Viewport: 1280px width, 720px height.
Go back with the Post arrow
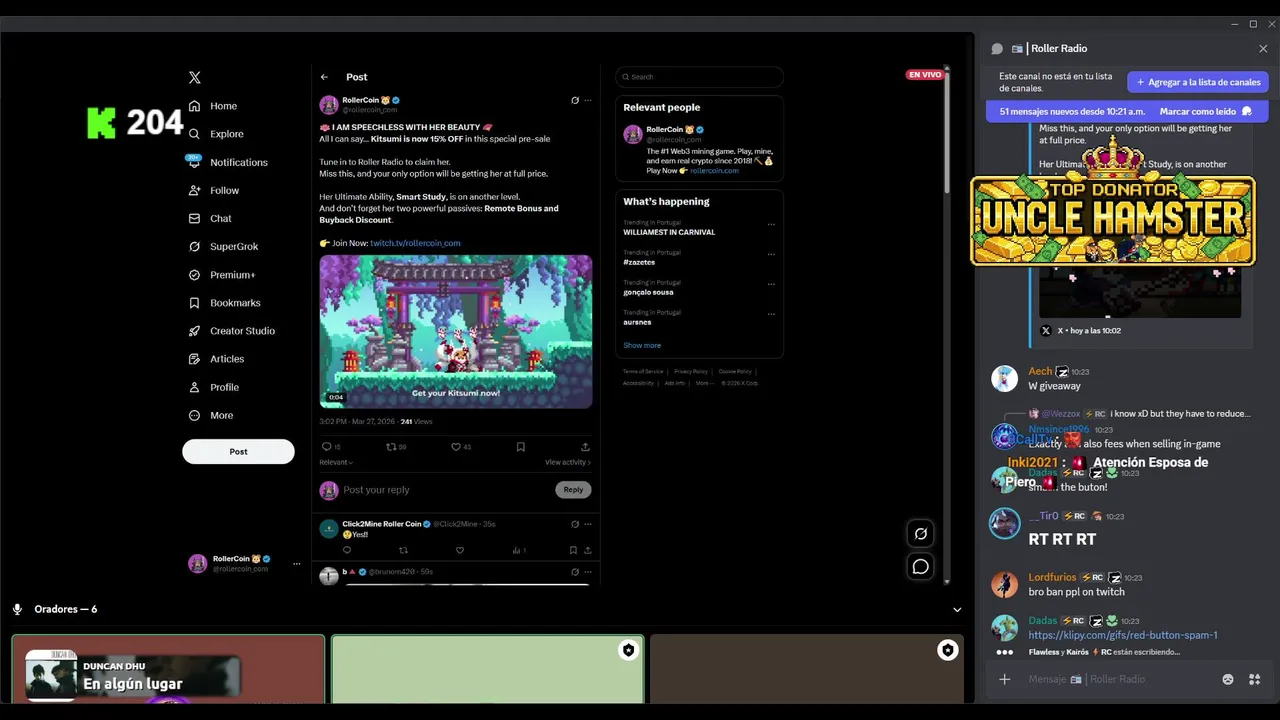(324, 77)
